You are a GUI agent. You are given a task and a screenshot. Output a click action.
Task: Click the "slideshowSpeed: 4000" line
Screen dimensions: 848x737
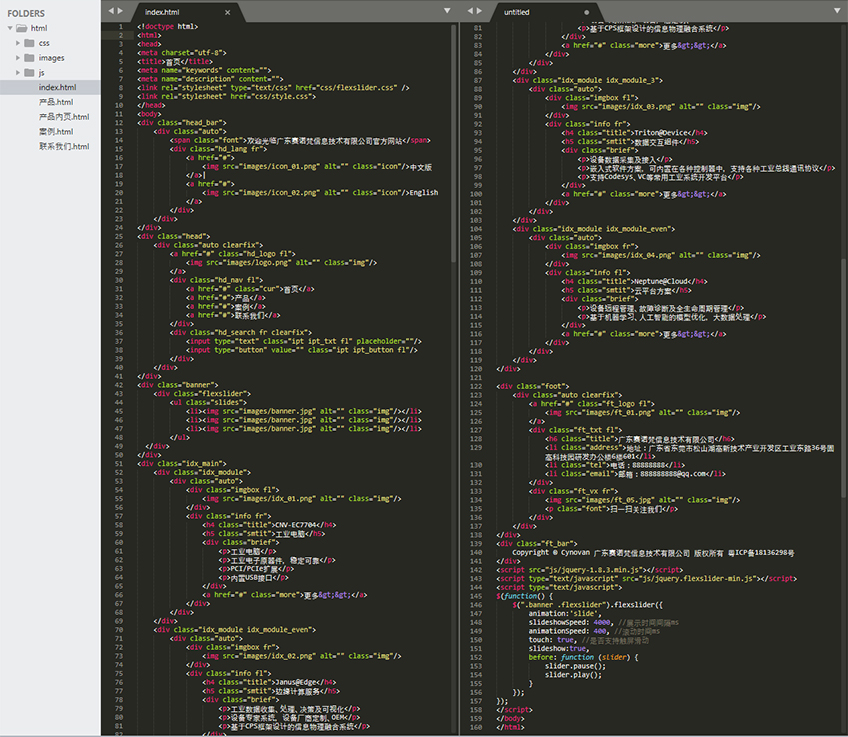(x=604, y=622)
